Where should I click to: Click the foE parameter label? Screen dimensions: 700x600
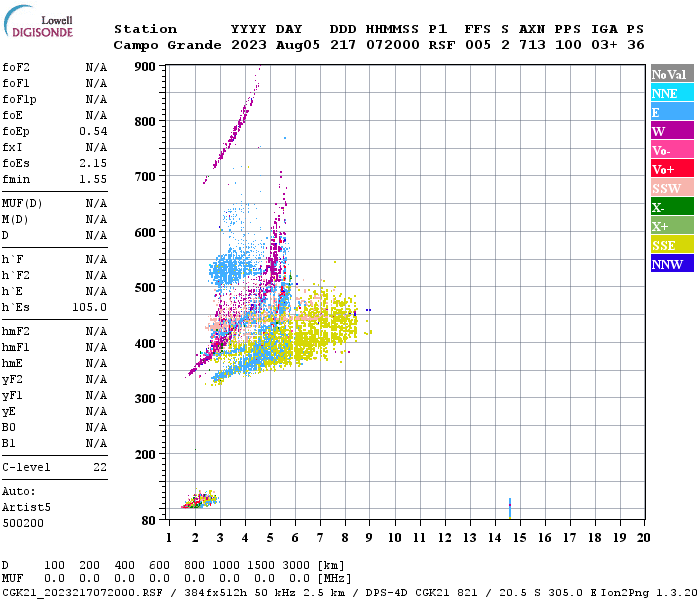[x=12, y=116]
